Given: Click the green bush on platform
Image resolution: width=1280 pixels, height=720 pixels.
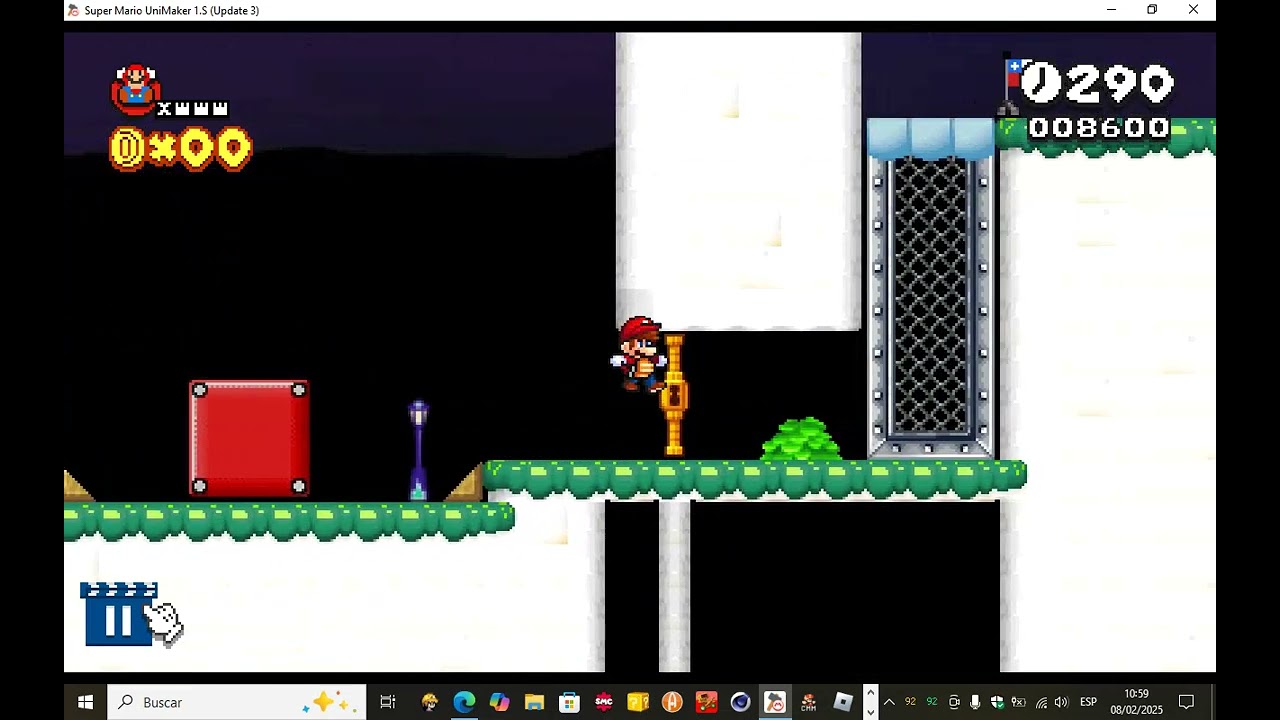Looking at the screenshot, I should (801, 439).
